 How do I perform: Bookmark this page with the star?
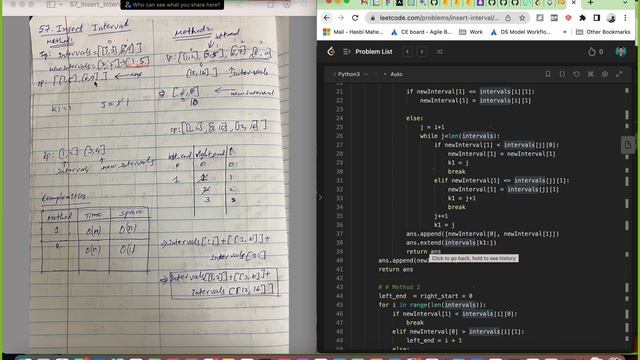(522, 18)
